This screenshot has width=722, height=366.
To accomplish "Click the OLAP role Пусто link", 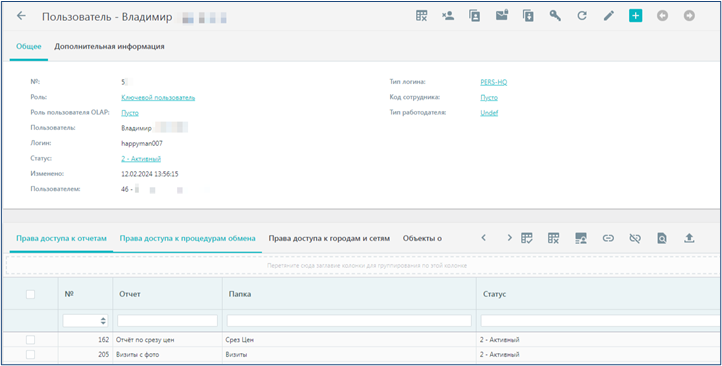I will point(130,113).
